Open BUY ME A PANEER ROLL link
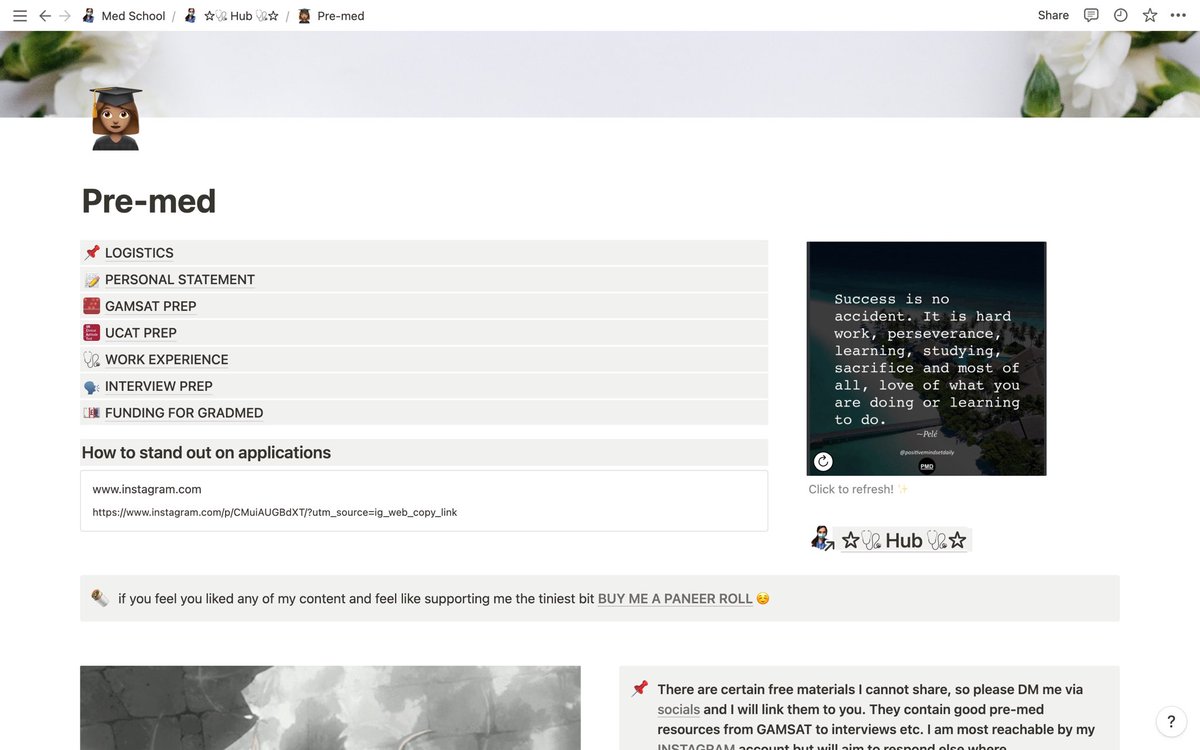The width and height of the screenshot is (1200, 750). point(675,599)
